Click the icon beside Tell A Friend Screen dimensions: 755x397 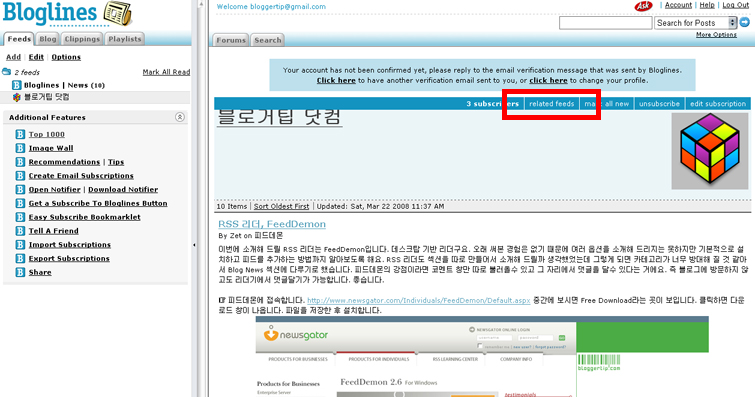point(20,231)
